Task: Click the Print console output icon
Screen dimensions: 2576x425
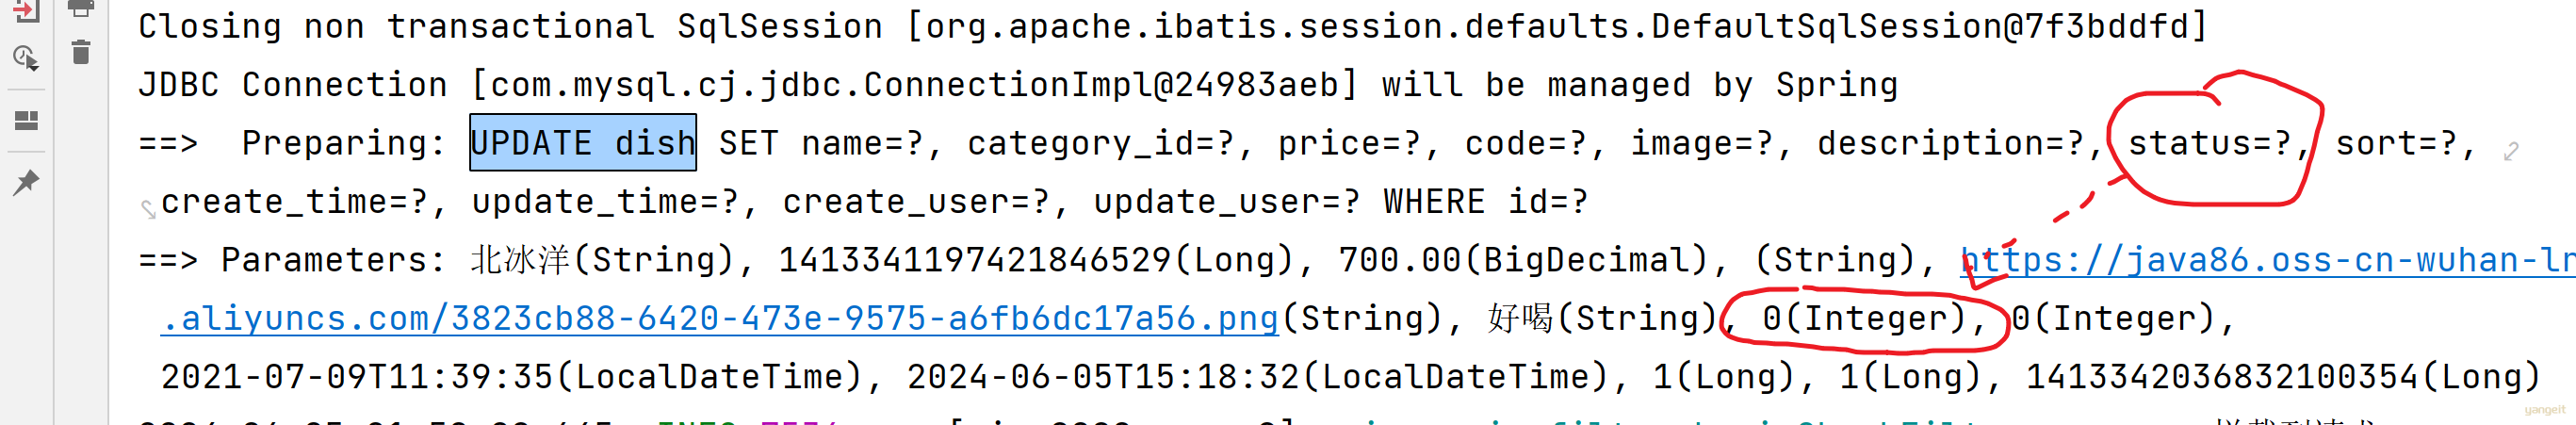Action: pyautogui.click(x=81, y=9)
